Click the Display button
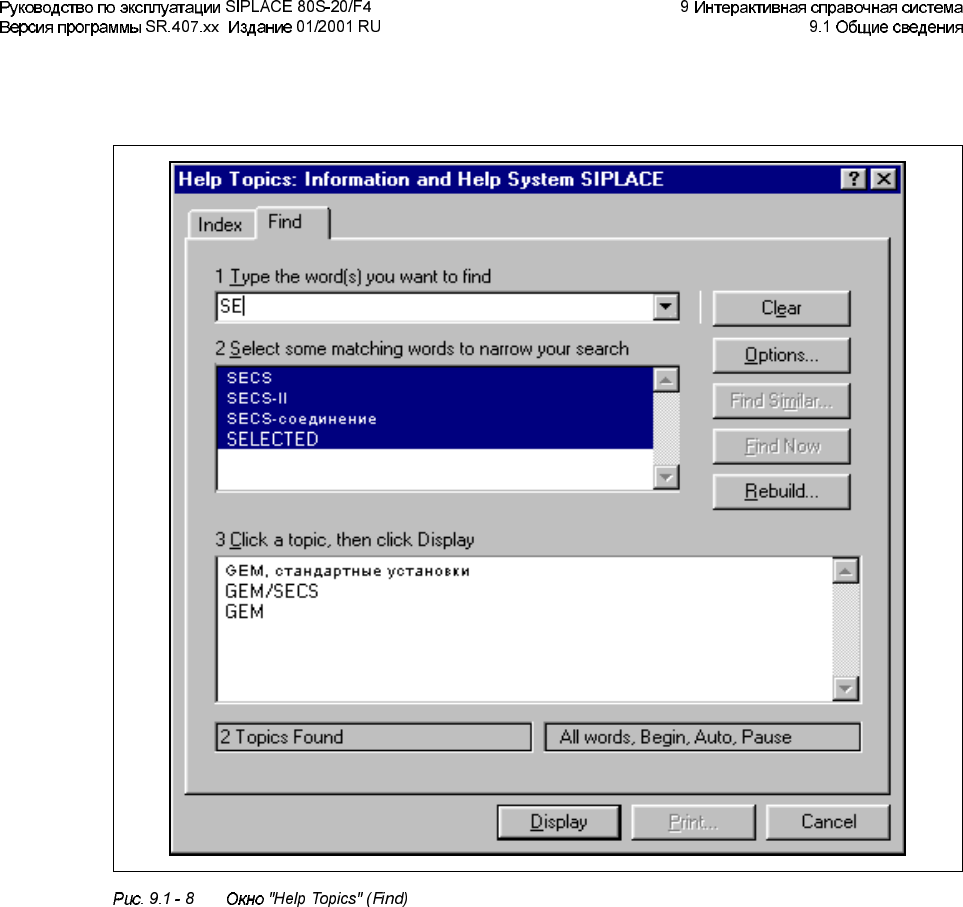This screenshot has height=907, width=963. pos(559,822)
